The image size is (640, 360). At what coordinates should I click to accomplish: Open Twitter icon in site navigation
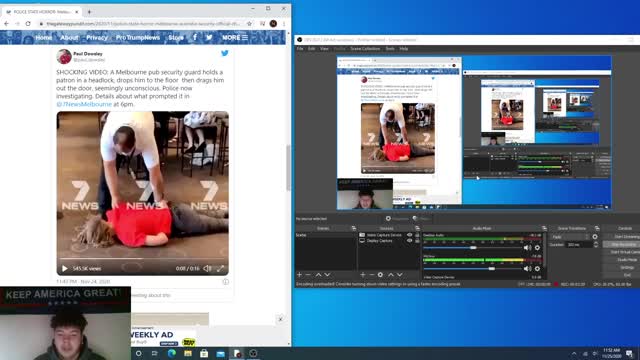point(209,37)
